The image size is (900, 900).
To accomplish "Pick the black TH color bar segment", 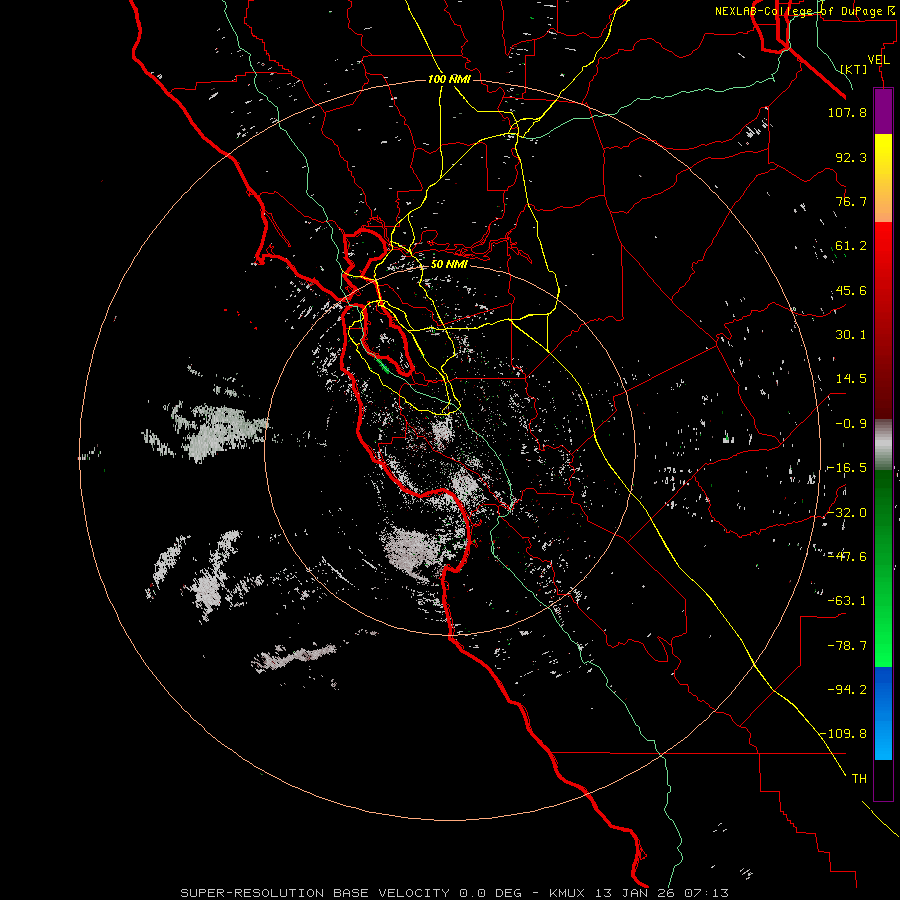I will [x=883, y=780].
